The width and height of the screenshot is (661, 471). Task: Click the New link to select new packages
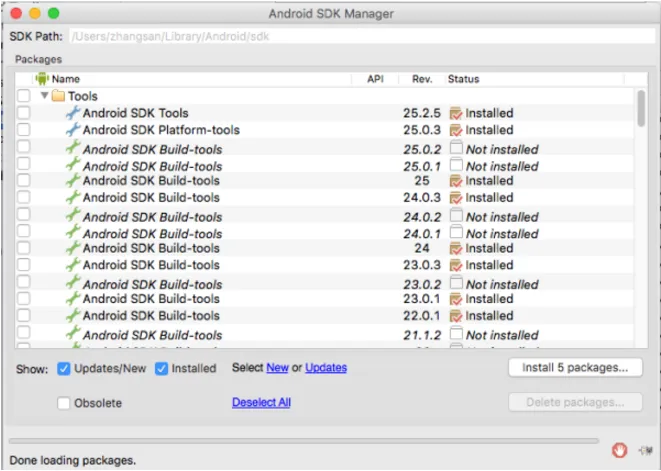pyautogui.click(x=277, y=368)
